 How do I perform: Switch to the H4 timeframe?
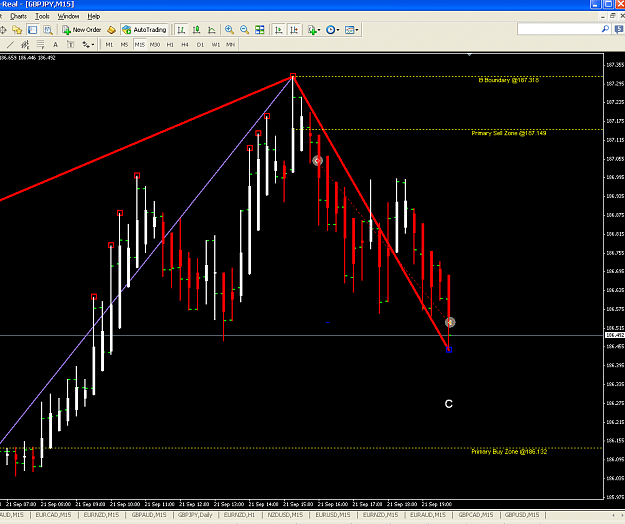coord(185,45)
